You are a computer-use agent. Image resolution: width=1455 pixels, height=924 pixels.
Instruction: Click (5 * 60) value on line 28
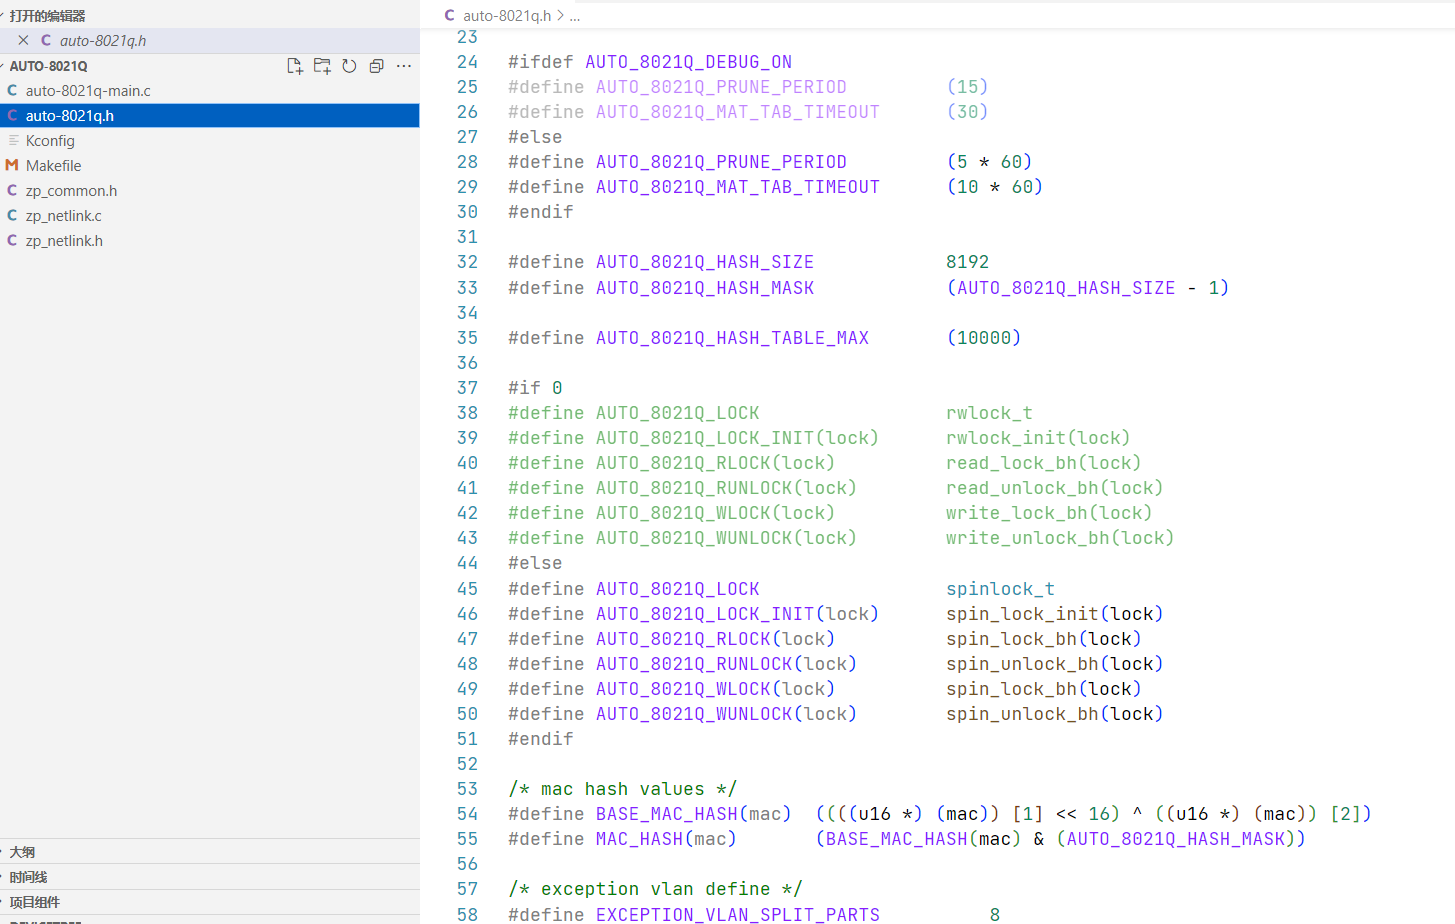tap(990, 162)
